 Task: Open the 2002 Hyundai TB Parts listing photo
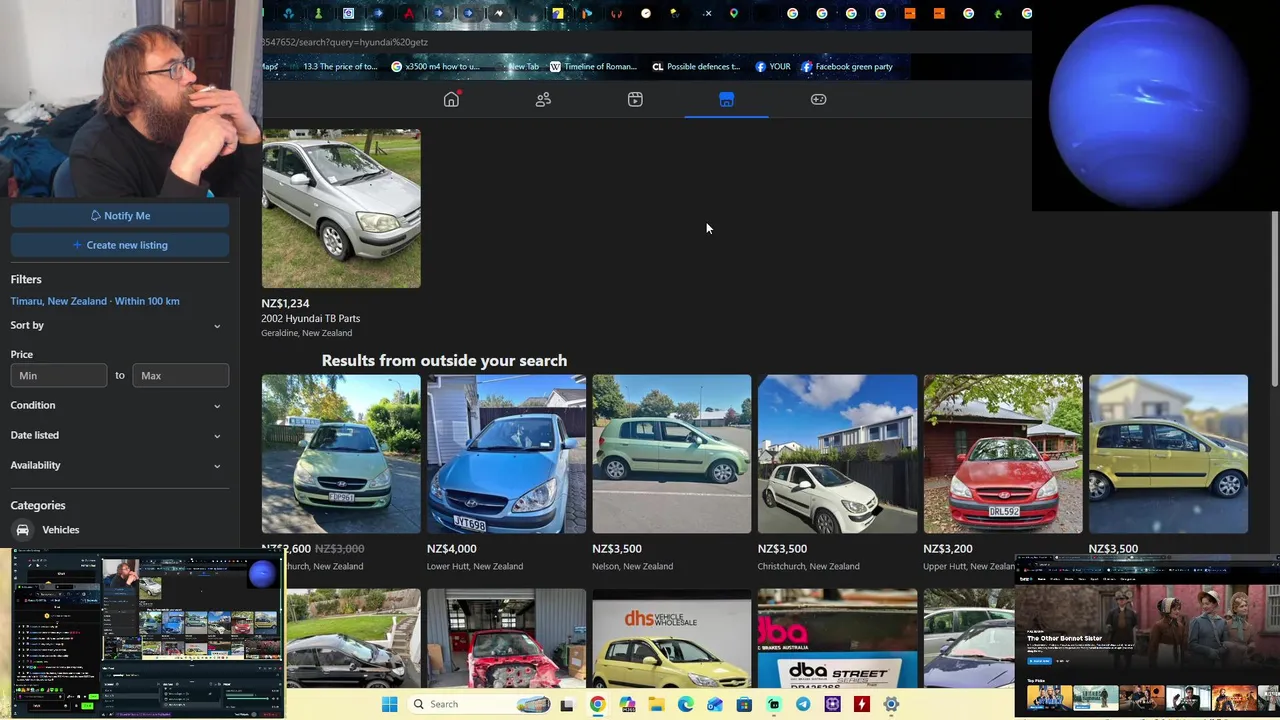[341, 208]
